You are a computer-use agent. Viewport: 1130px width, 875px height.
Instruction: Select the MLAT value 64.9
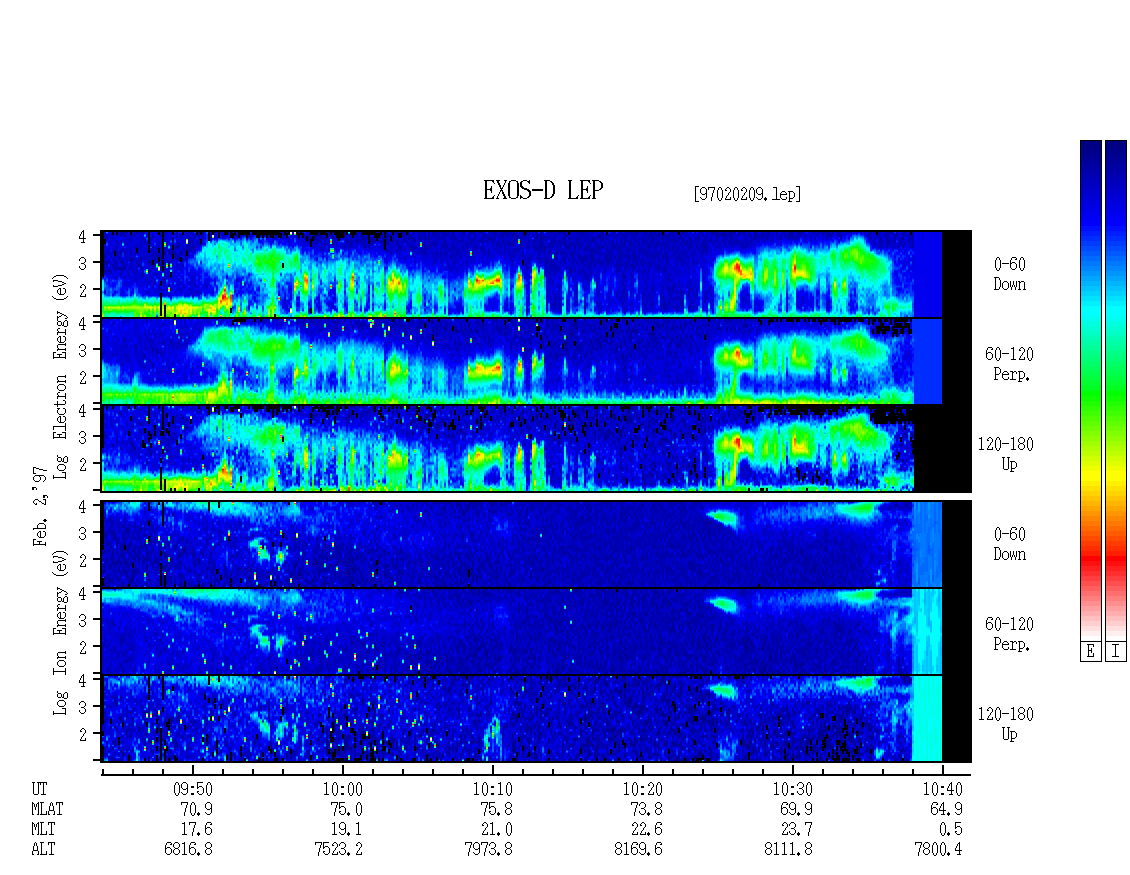[946, 809]
